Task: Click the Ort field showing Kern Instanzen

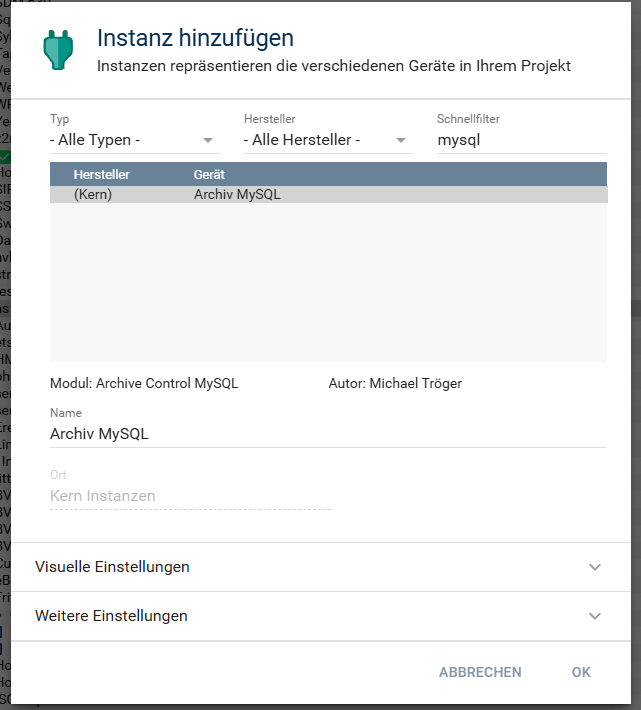Action: pyautogui.click(x=190, y=496)
